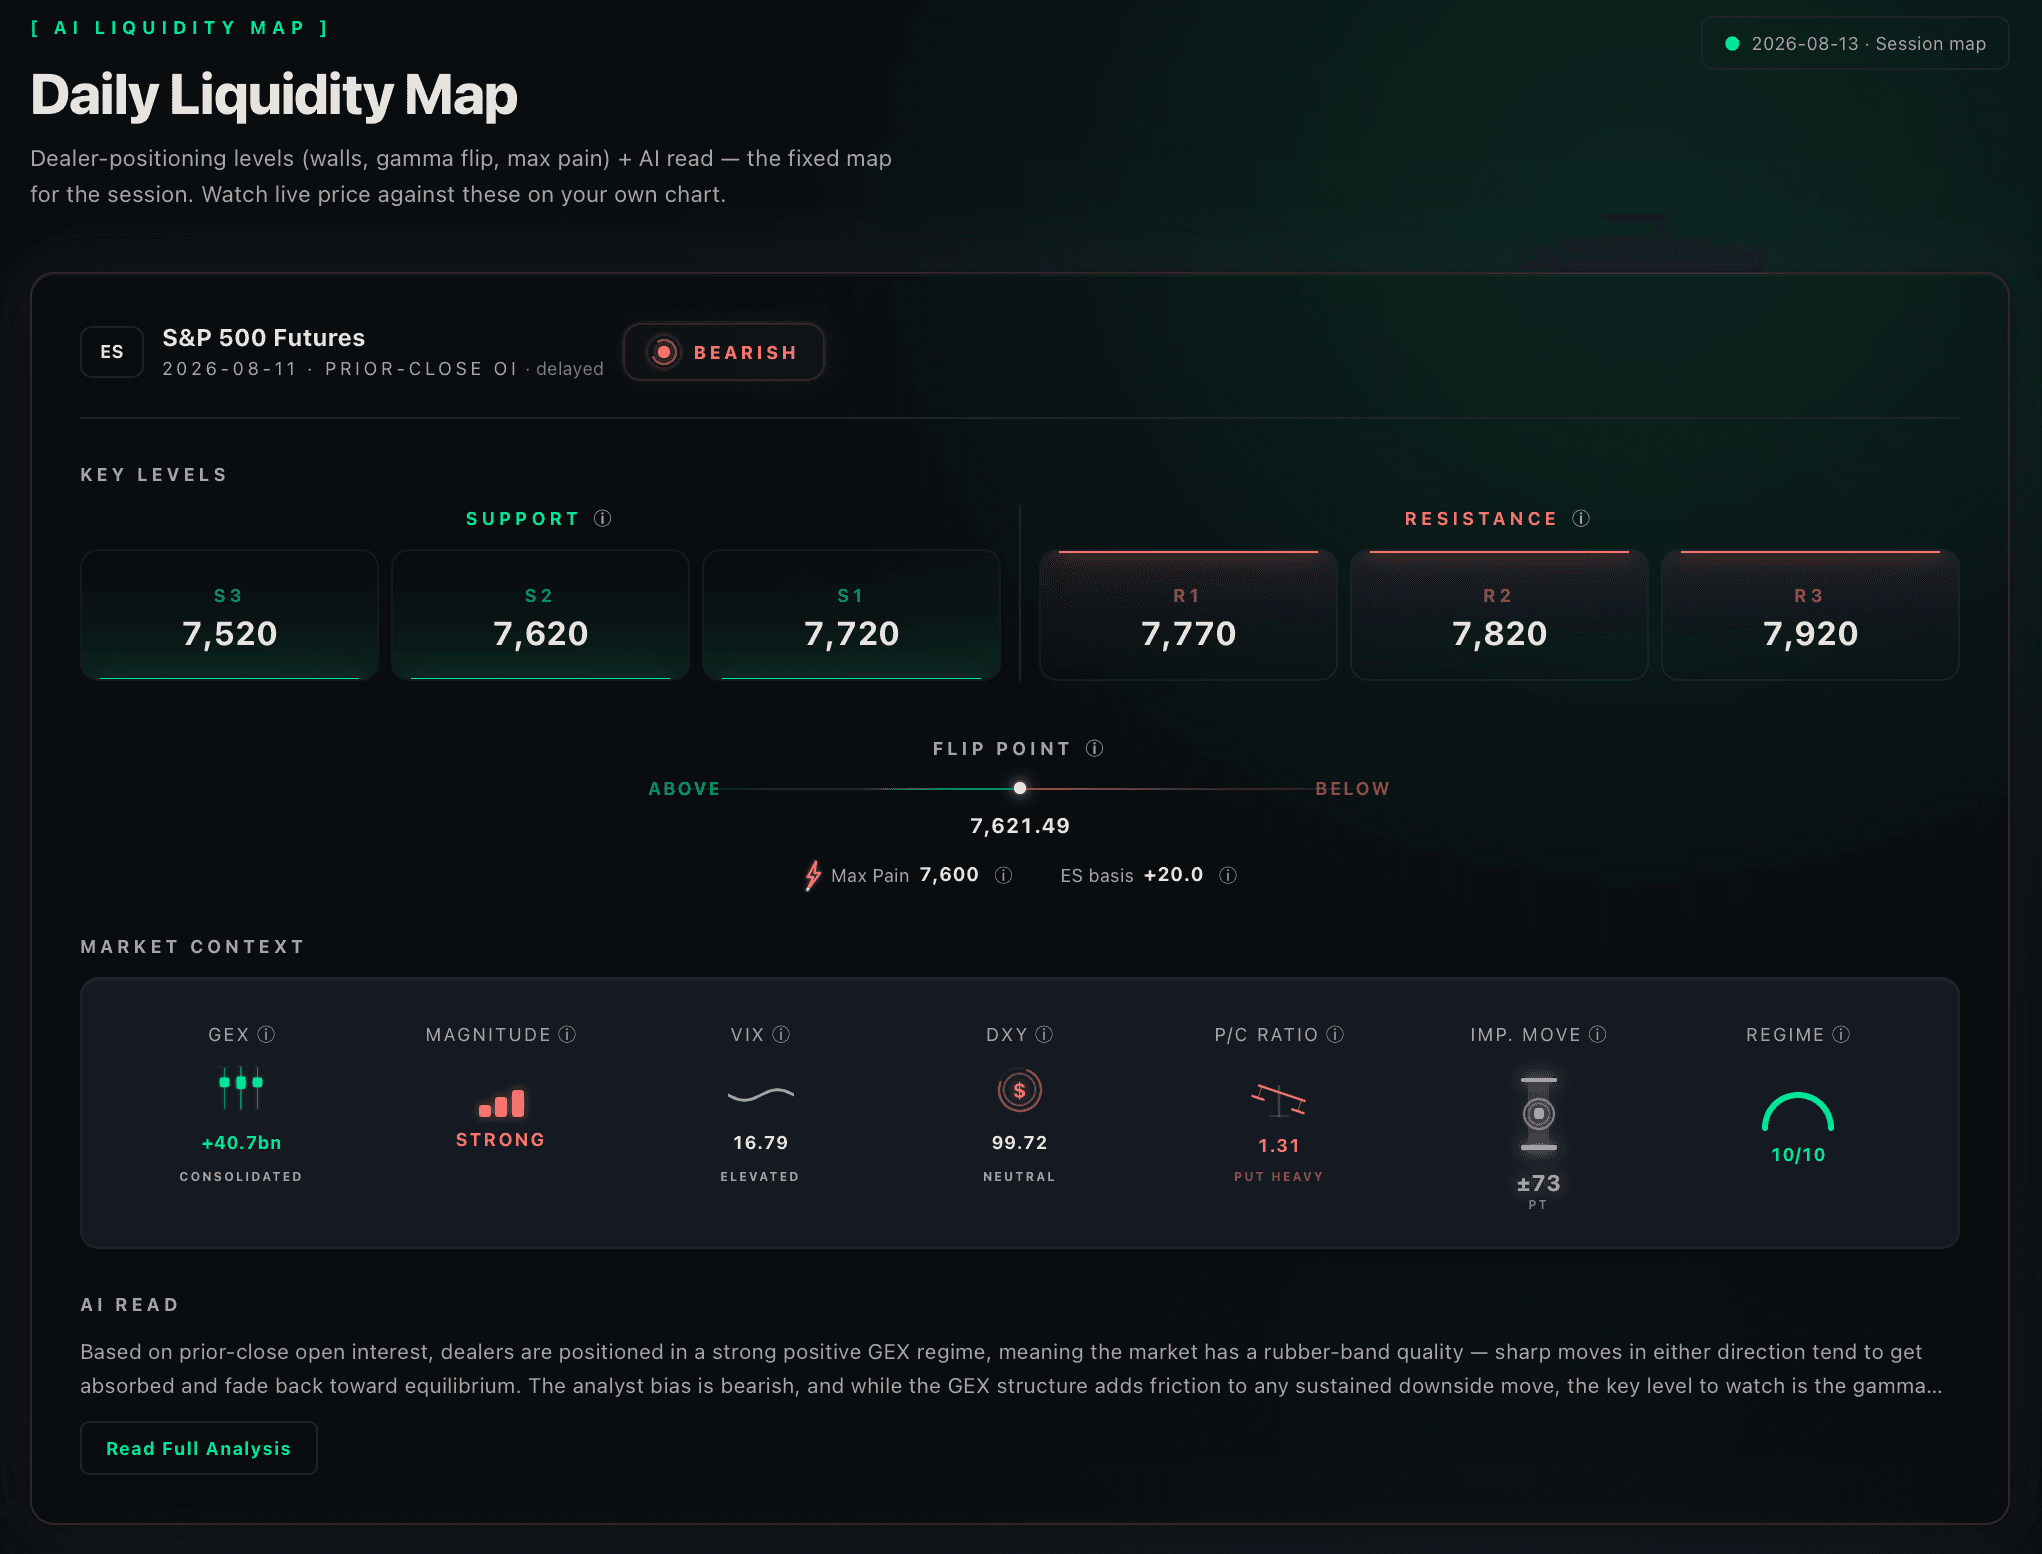Click the info icon beside RESISTANCE
2042x1554 pixels.
click(x=1581, y=518)
